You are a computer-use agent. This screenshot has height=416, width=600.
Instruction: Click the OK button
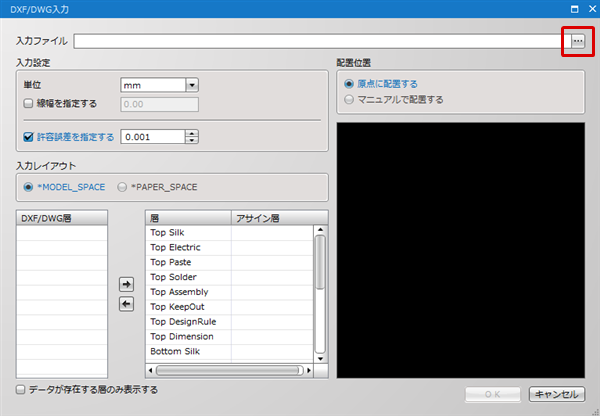click(x=493, y=394)
